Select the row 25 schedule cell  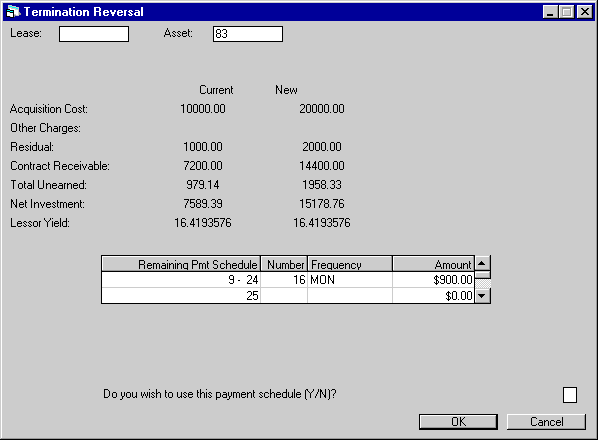(181, 296)
